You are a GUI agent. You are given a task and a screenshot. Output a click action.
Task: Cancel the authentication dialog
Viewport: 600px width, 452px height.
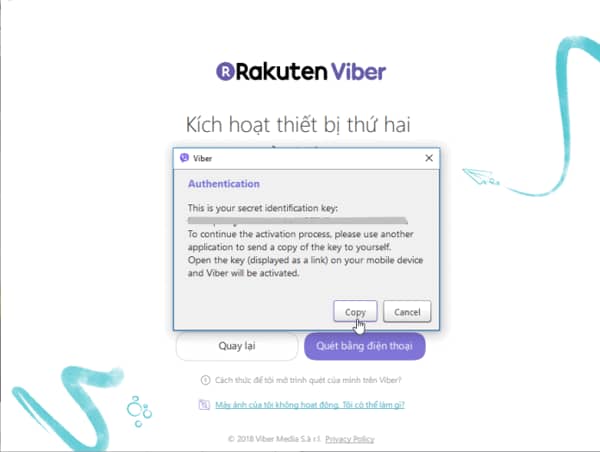[x=407, y=312]
